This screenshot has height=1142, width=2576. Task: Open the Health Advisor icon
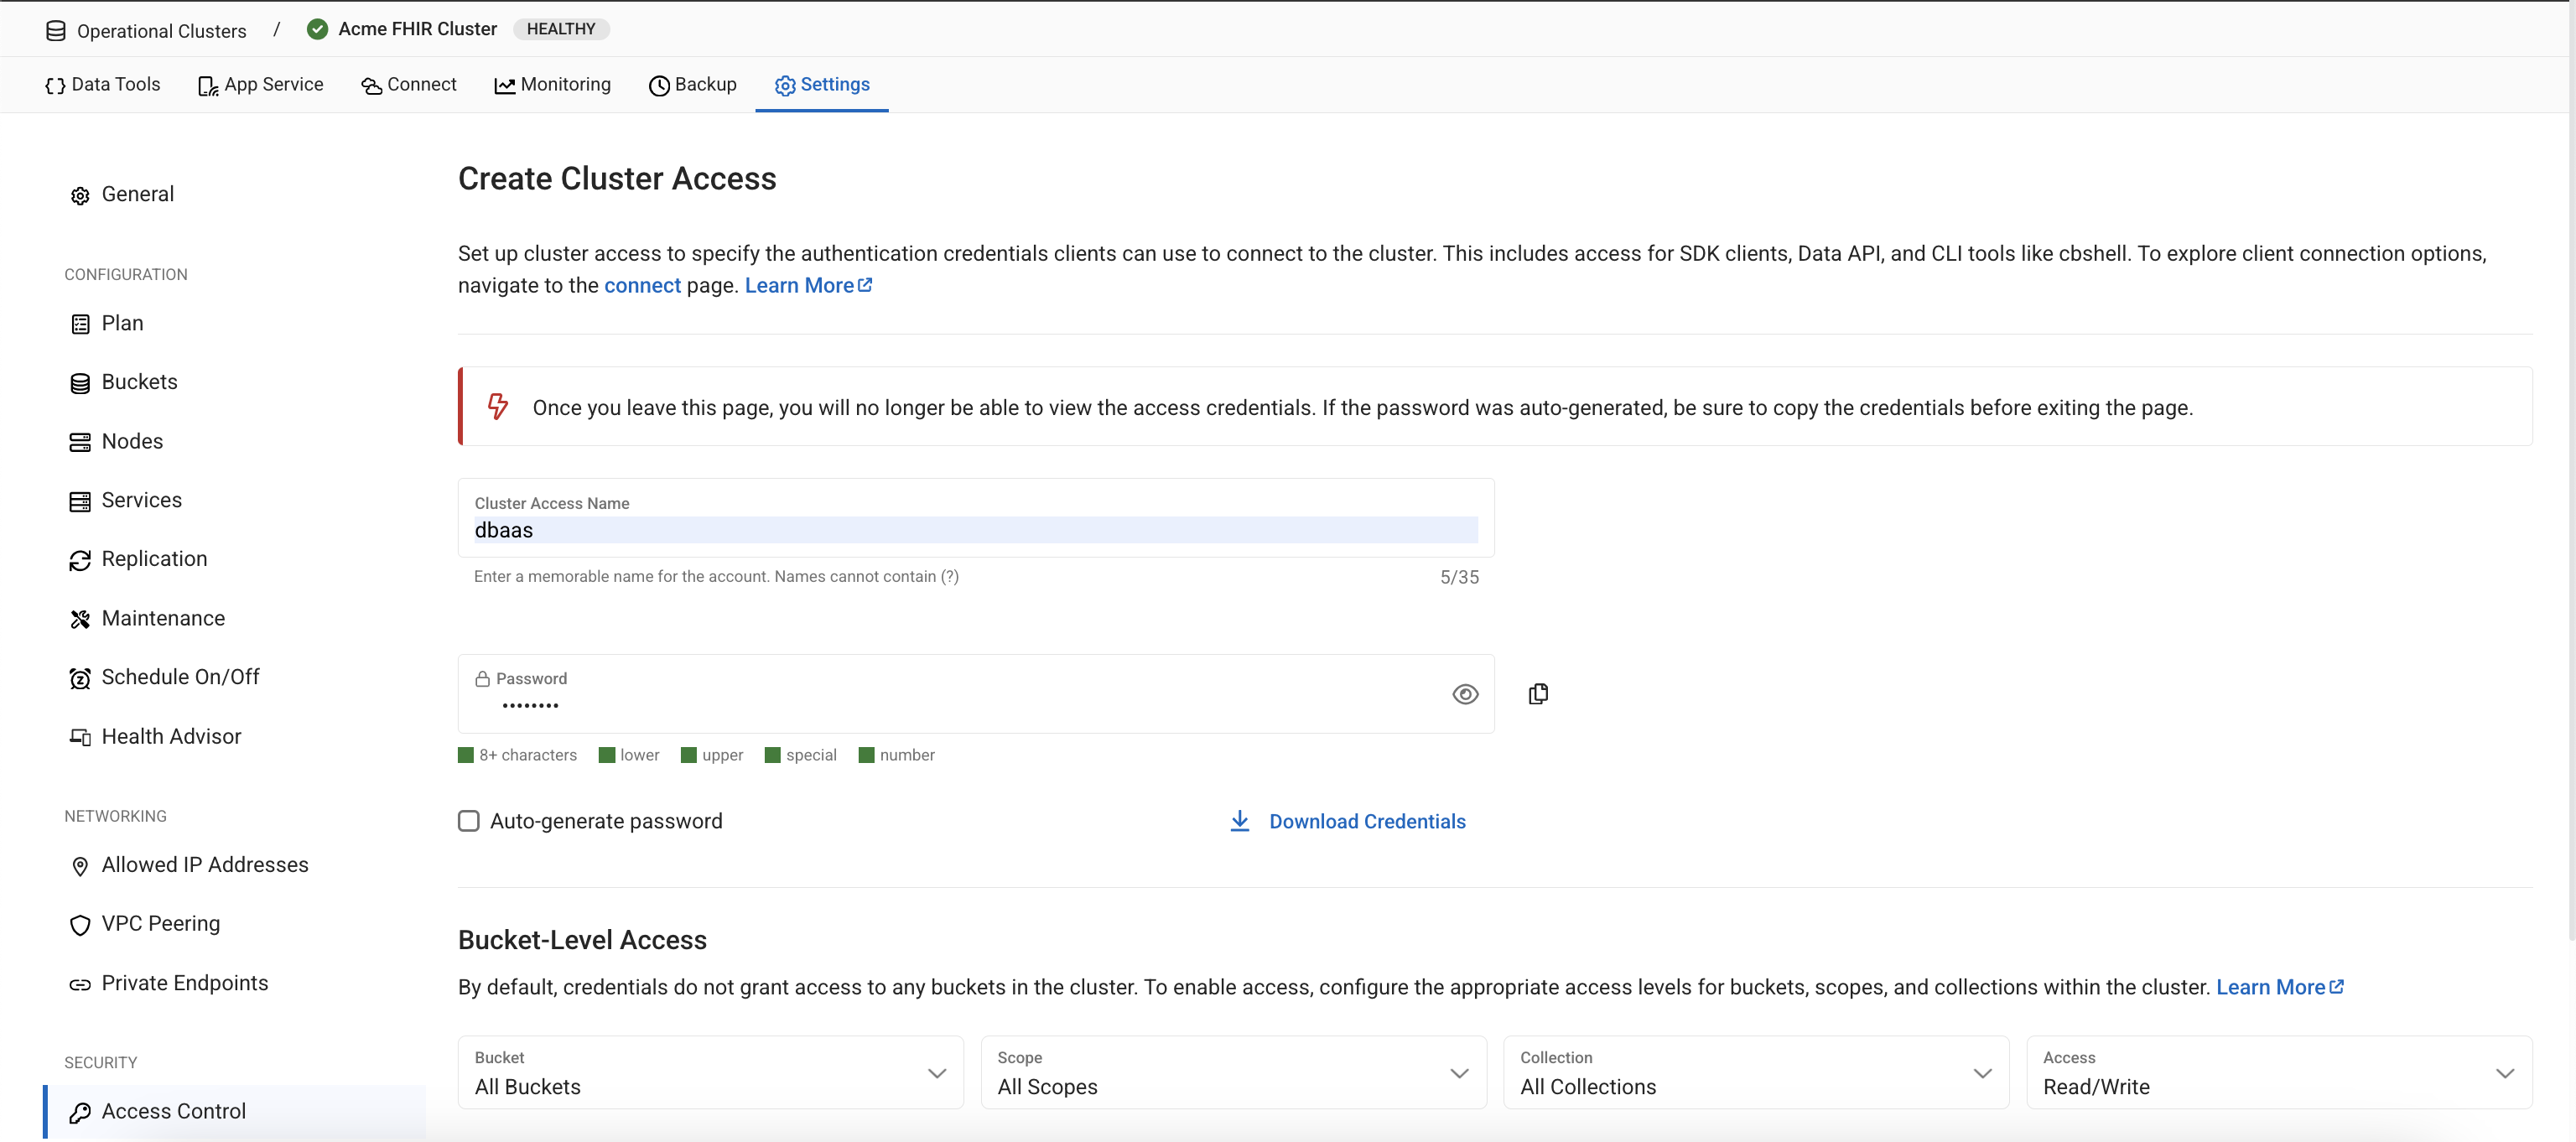click(x=80, y=736)
